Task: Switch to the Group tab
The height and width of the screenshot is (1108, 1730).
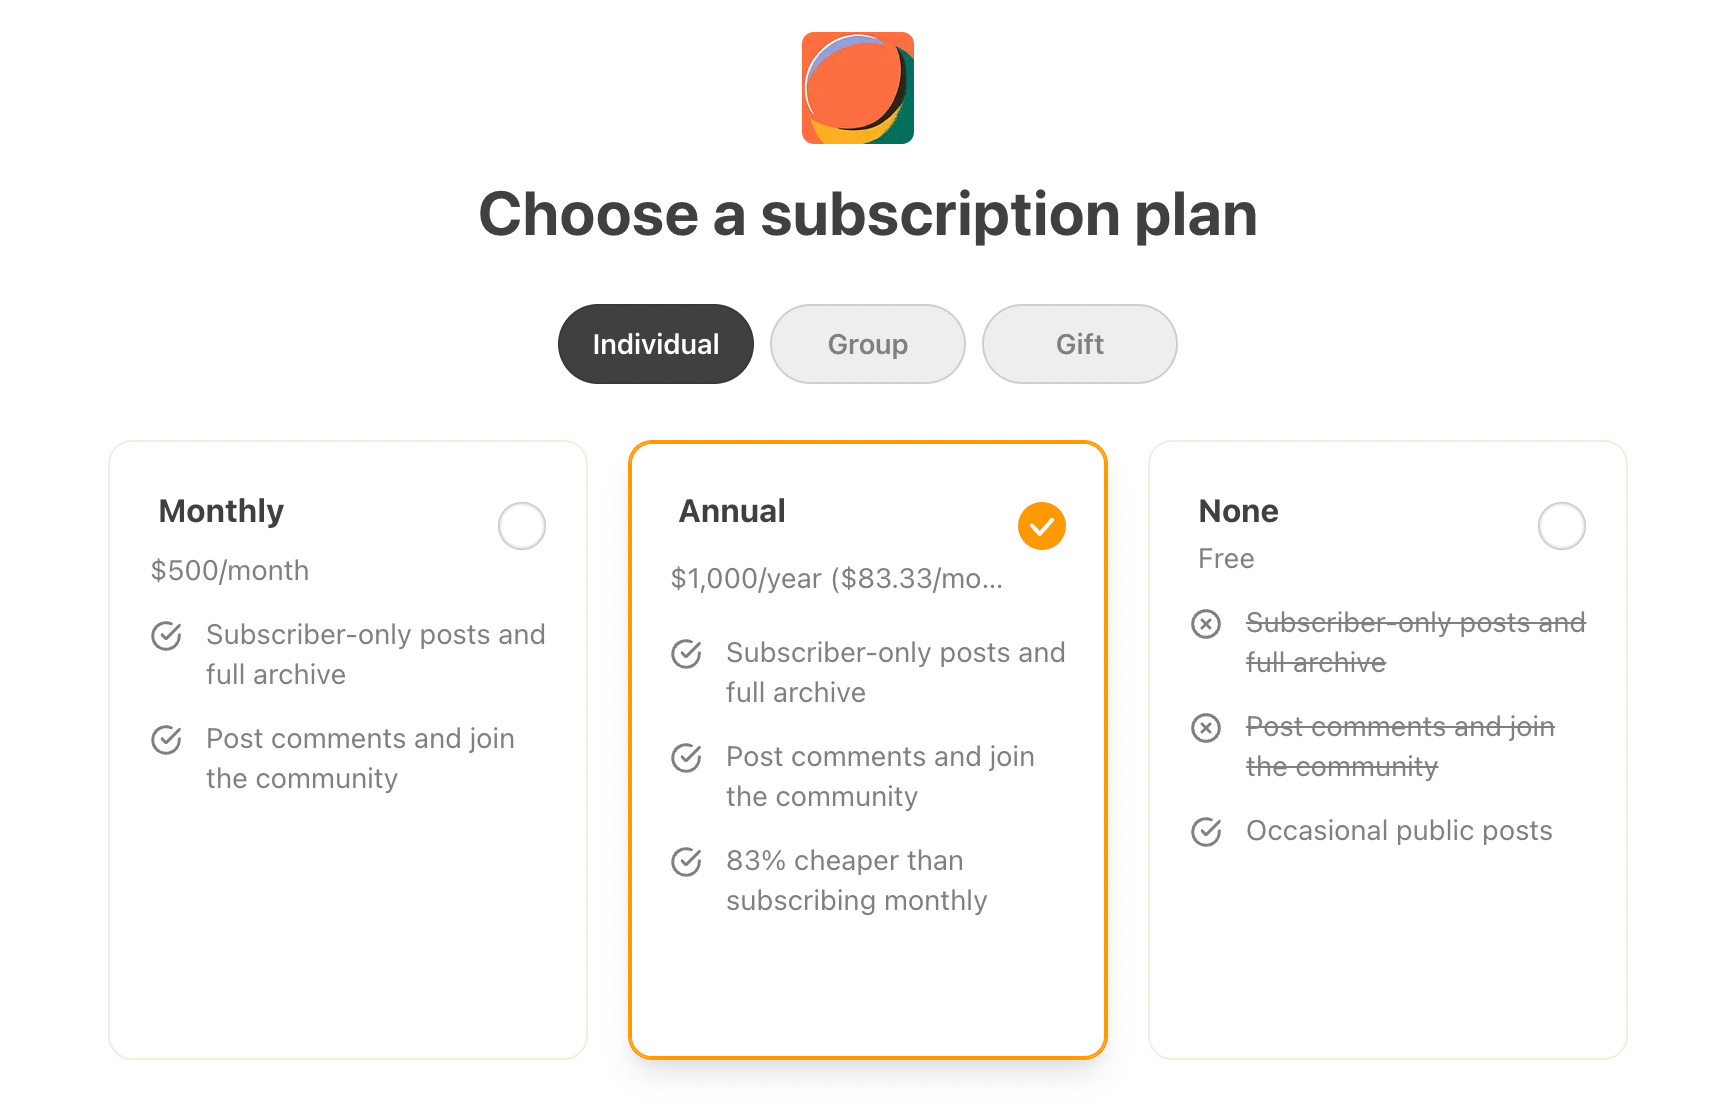Action: click(x=866, y=343)
